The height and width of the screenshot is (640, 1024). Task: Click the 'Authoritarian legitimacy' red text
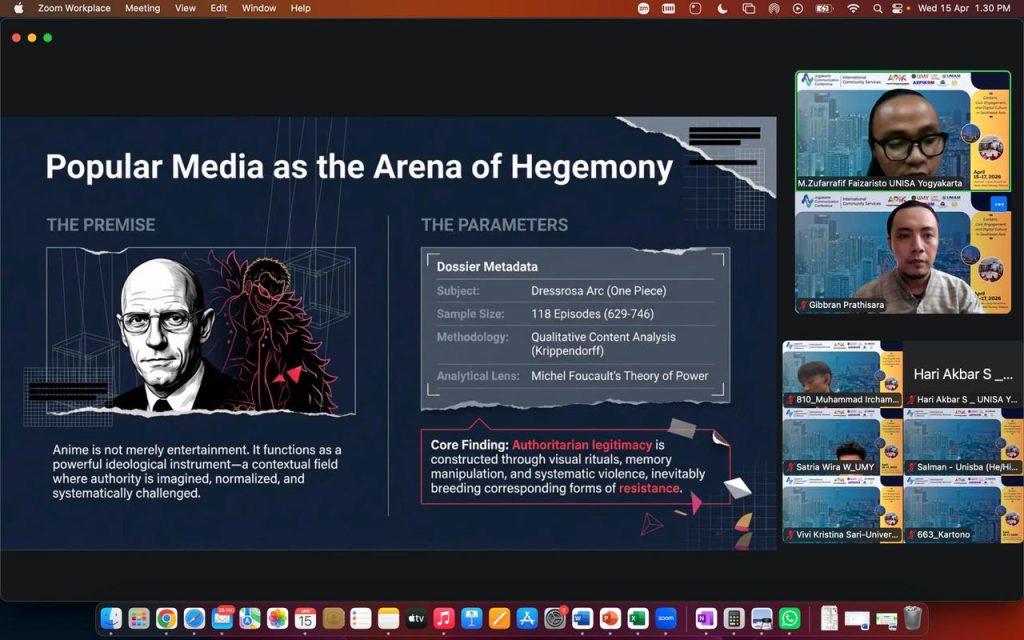pyautogui.click(x=582, y=445)
